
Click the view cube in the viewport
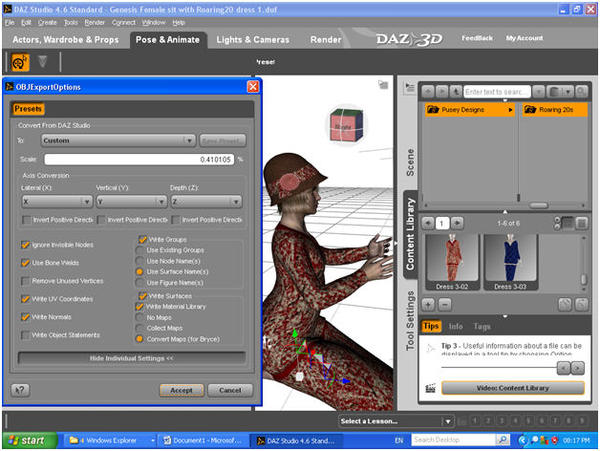click(x=346, y=126)
